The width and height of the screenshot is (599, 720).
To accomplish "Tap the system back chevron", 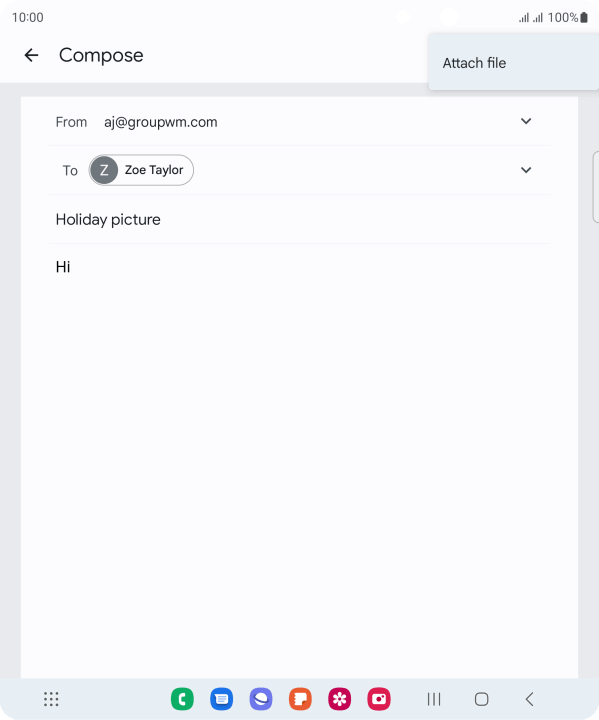I will click(529, 699).
